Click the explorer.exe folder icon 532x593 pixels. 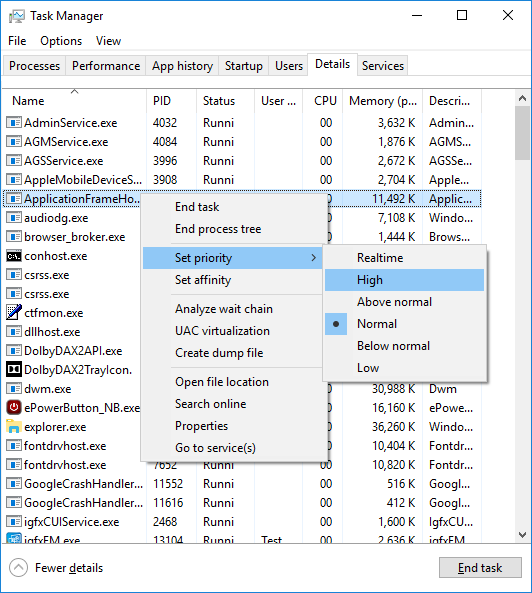(14, 427)
